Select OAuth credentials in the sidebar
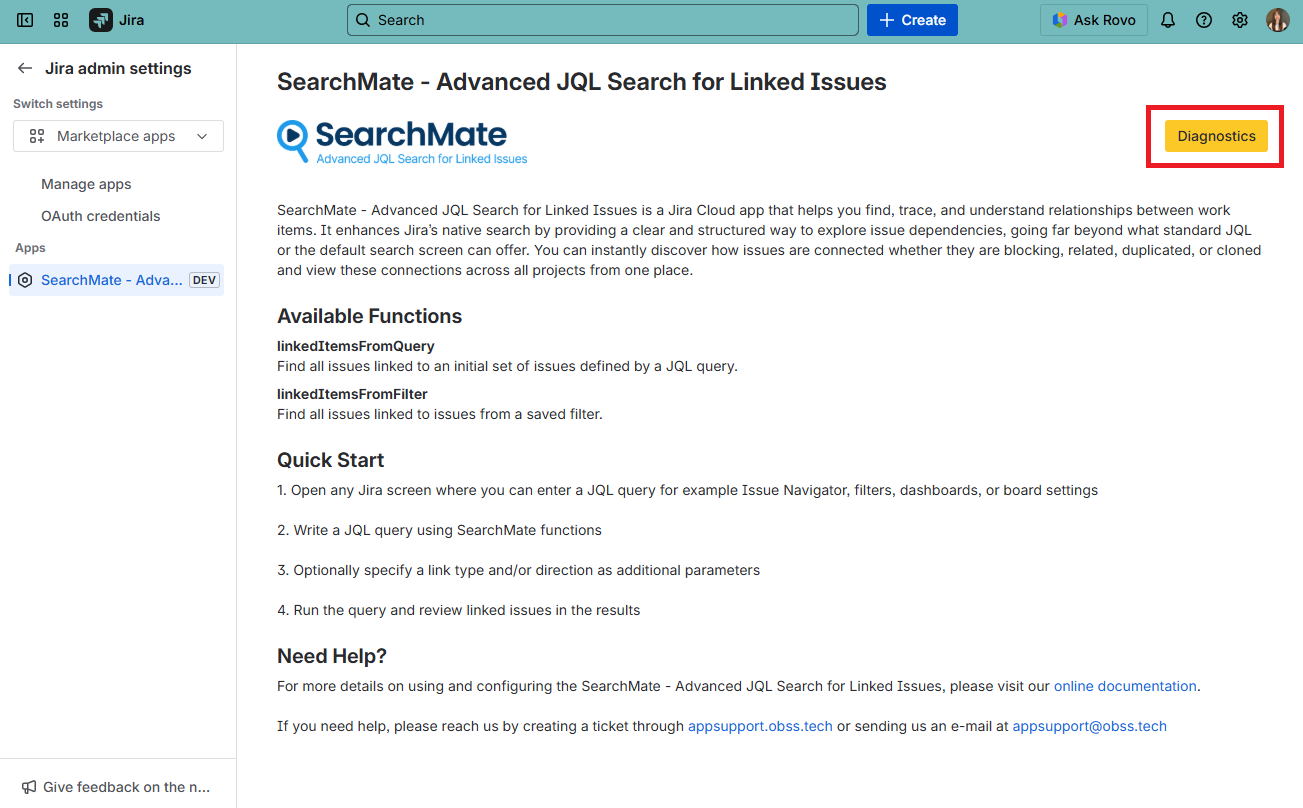This screenshot has width=1303, height=808. [x=100, y=216]
